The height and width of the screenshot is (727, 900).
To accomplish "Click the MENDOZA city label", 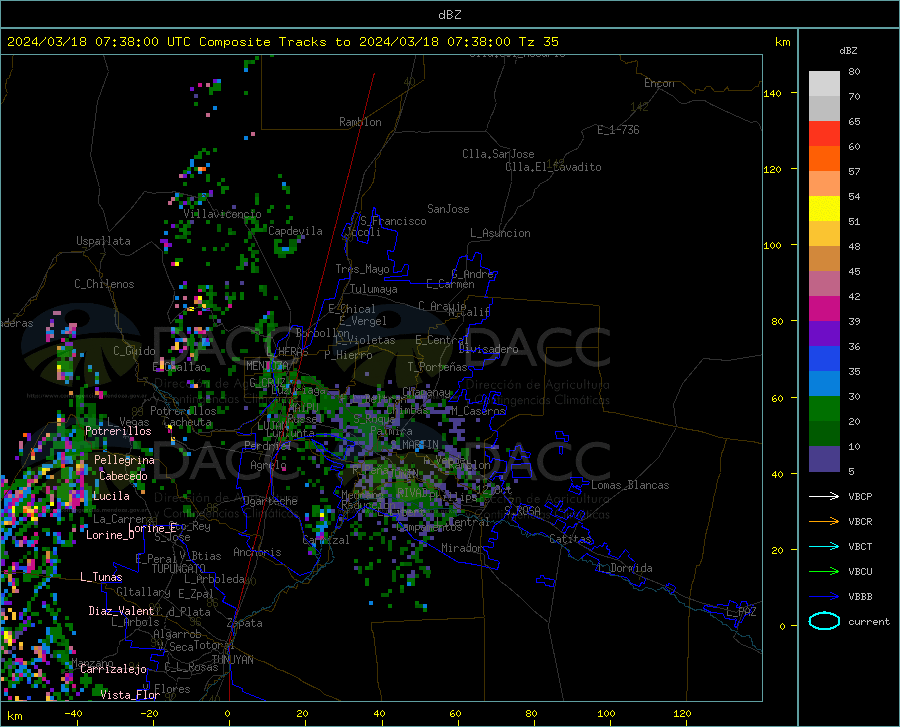I will 267,366.
